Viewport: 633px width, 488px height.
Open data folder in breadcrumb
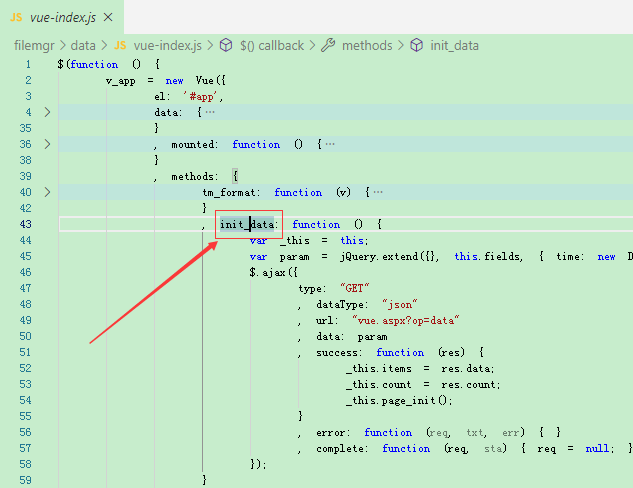(83, 46)
